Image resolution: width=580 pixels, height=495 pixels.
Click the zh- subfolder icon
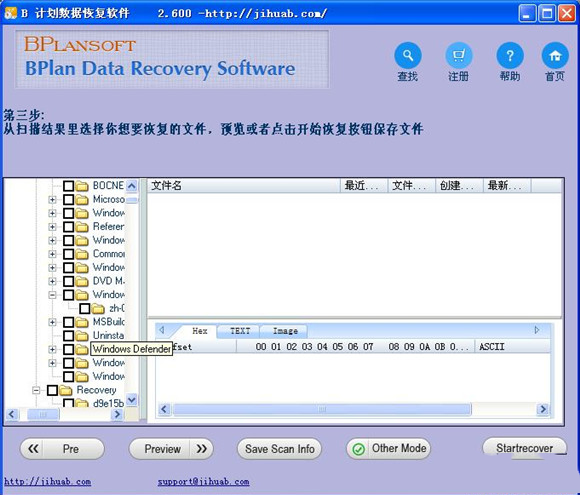point(98,308)
